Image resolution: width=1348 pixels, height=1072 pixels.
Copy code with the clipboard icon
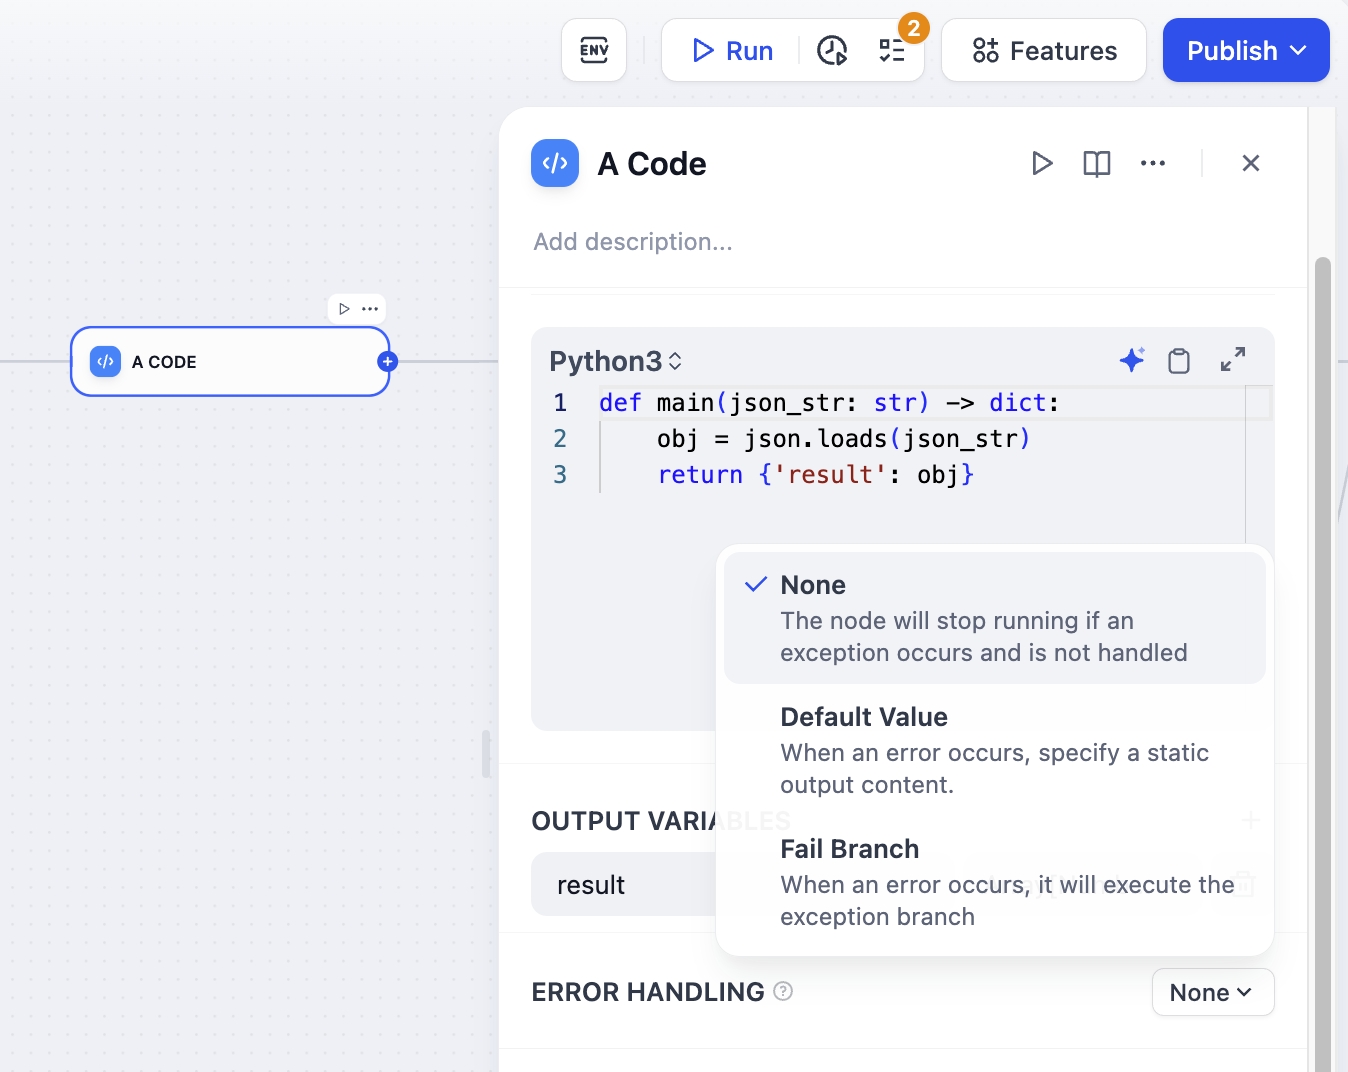1179,360
